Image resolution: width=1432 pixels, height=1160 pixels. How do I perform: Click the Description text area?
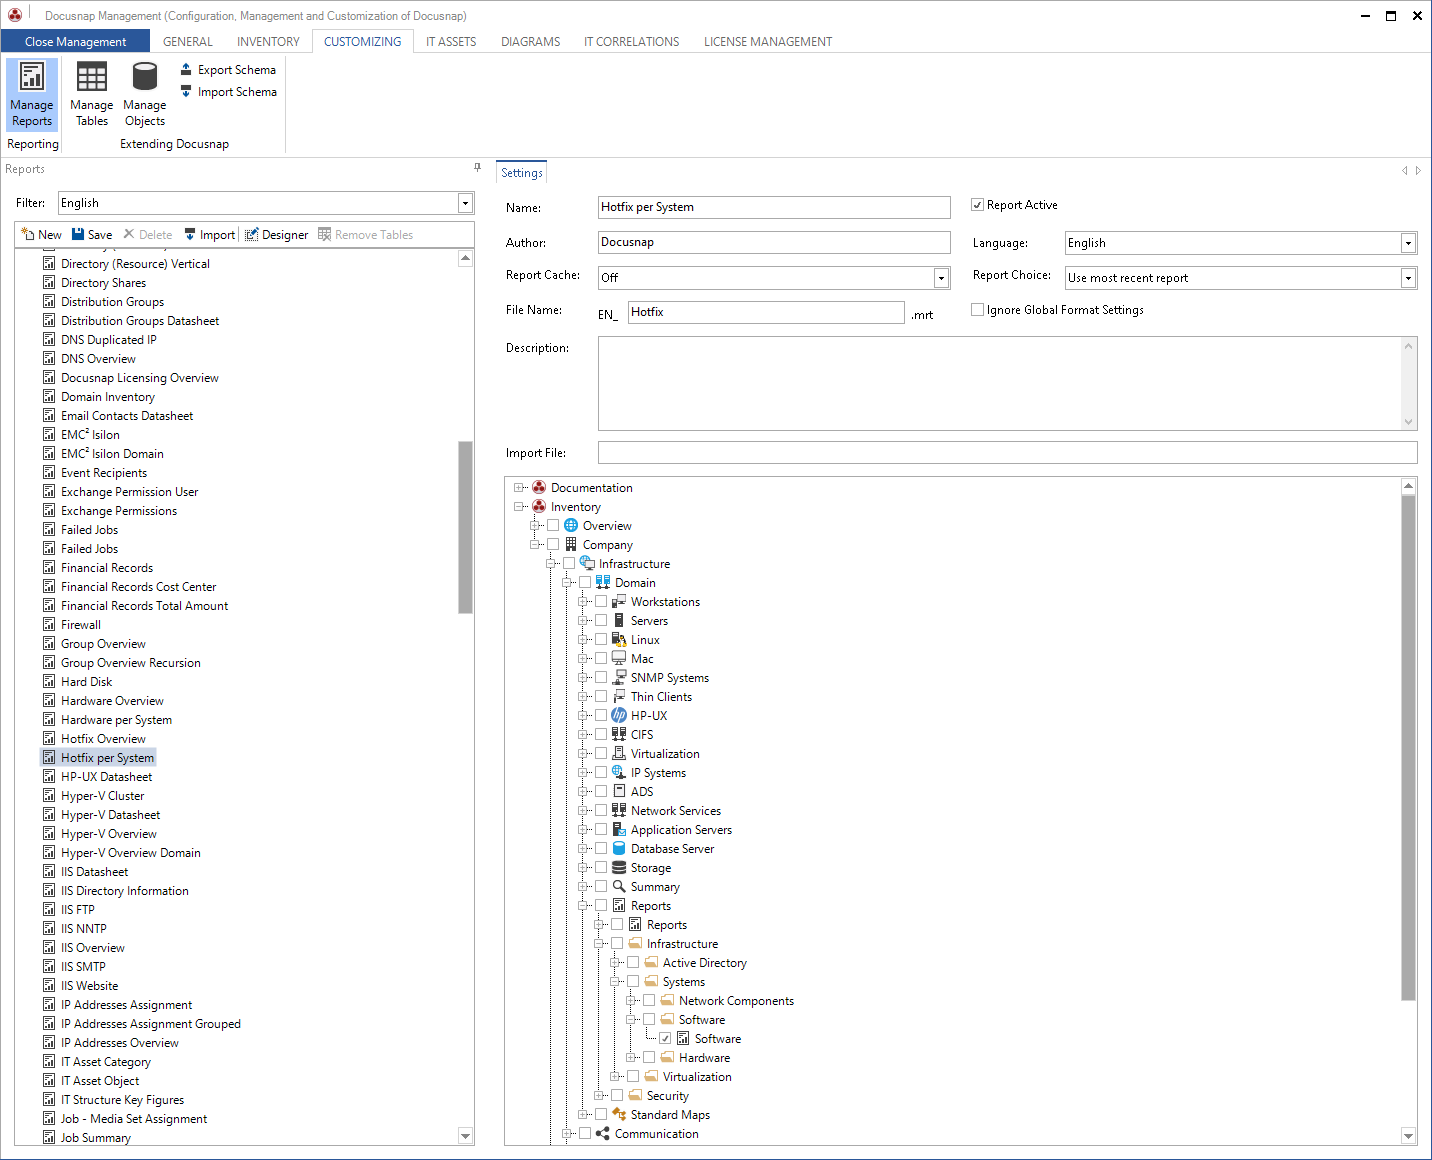click(1000, 383)
